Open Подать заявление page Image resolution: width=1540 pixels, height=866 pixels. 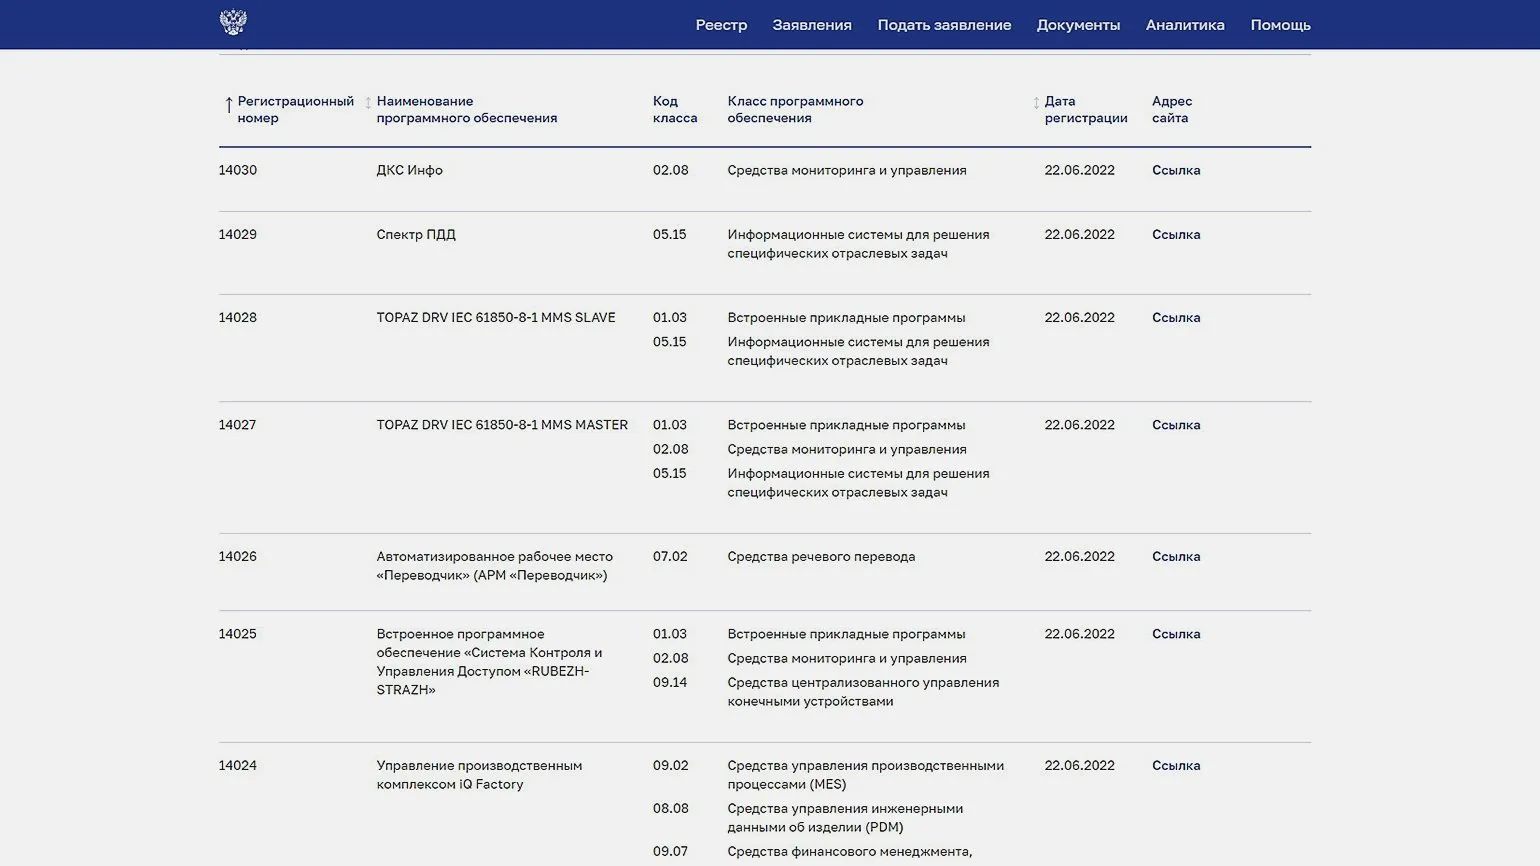tap(944, 25)
